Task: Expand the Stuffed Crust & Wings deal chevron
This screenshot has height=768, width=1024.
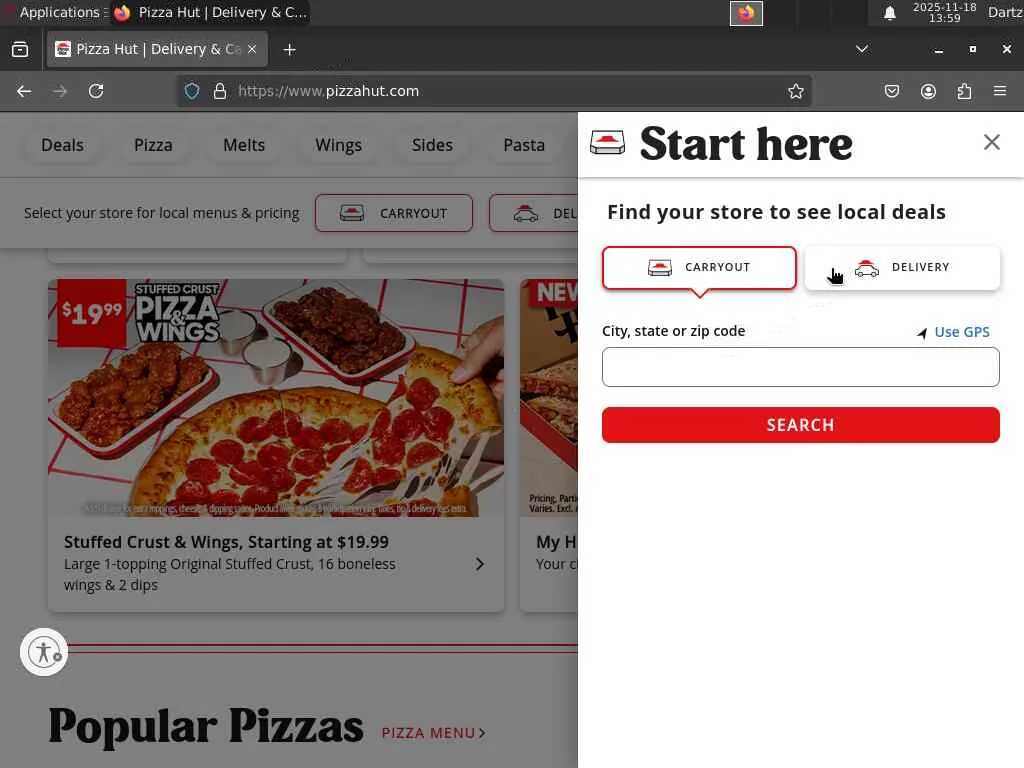Action: tap(480, 564)
